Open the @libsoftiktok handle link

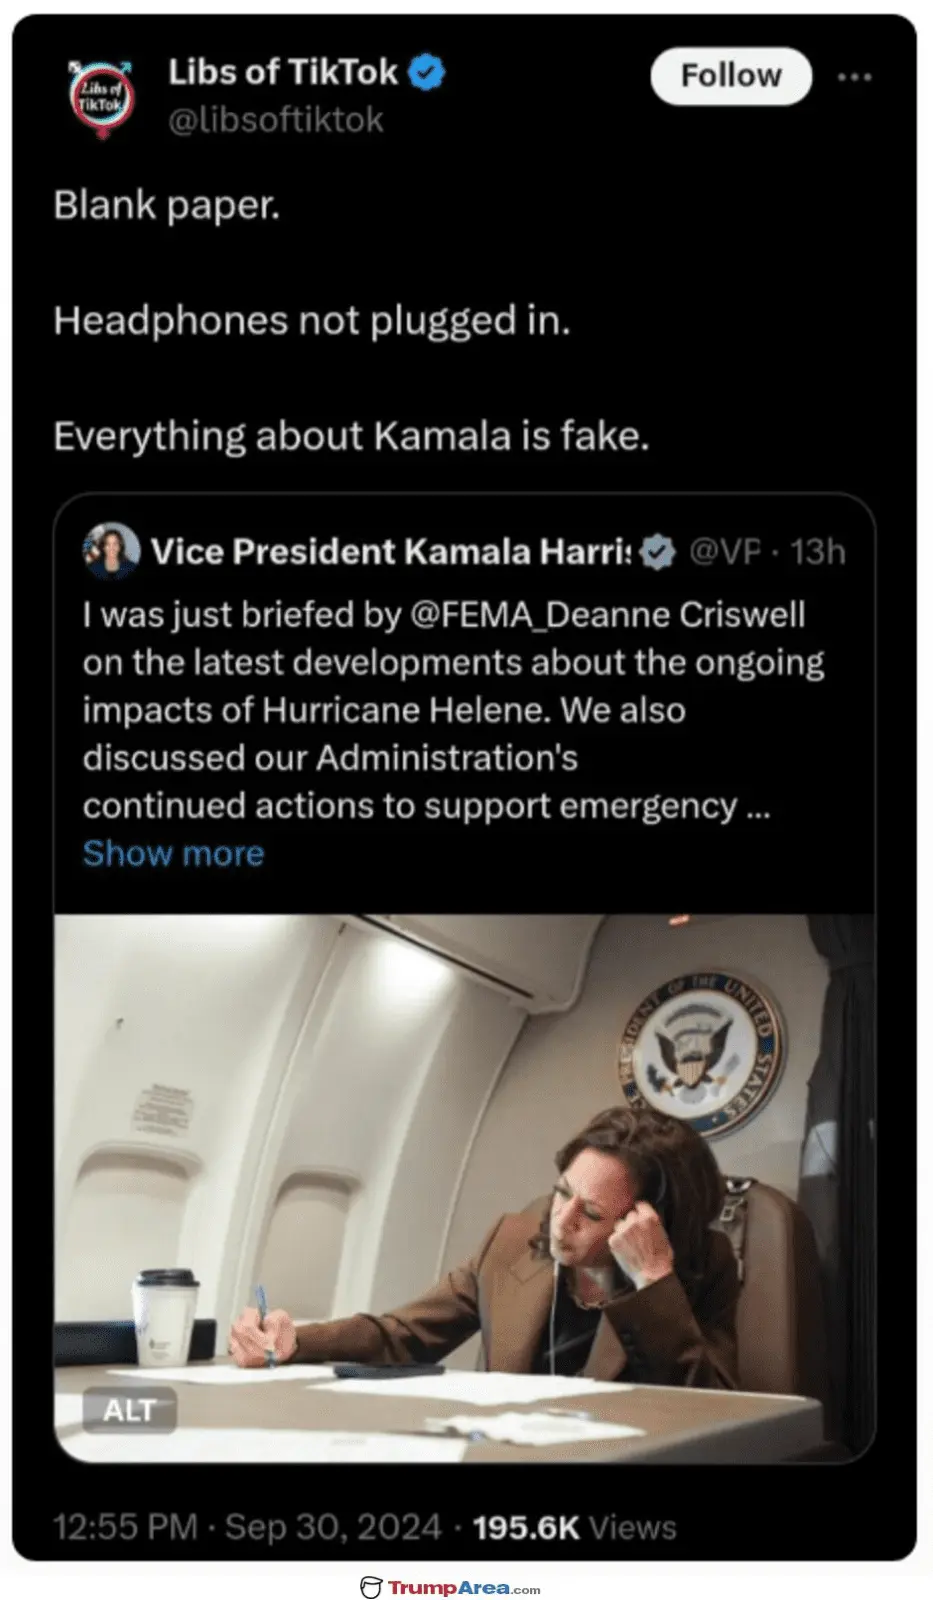275,120
